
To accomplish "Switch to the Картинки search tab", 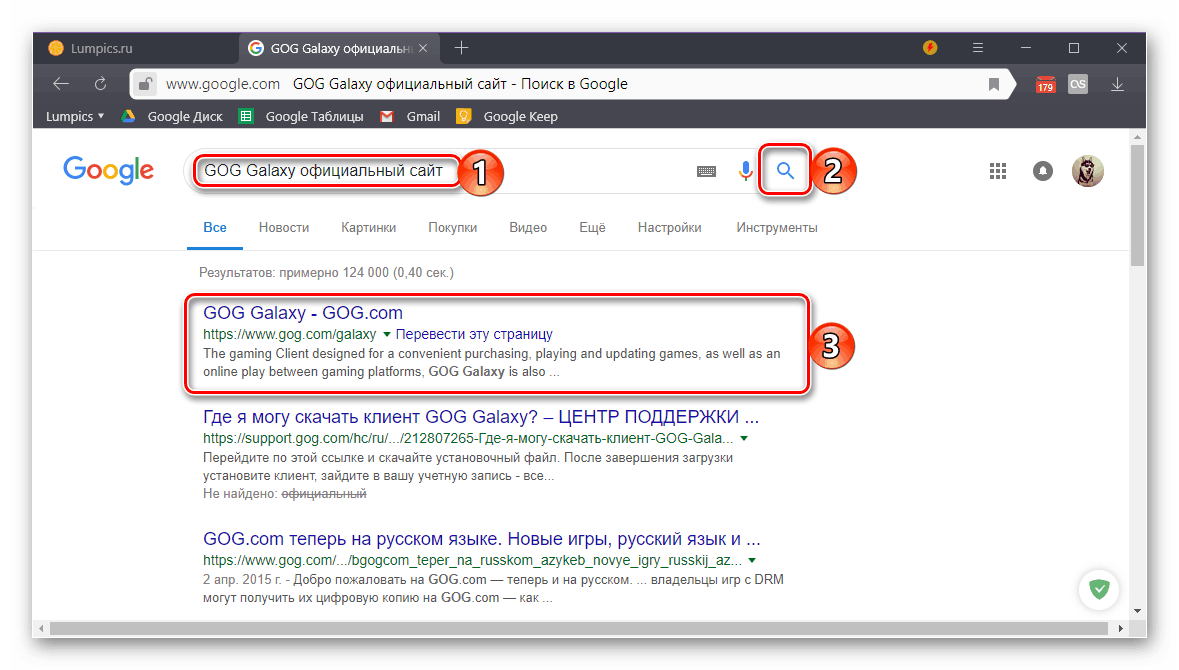I will pos(368,227).
